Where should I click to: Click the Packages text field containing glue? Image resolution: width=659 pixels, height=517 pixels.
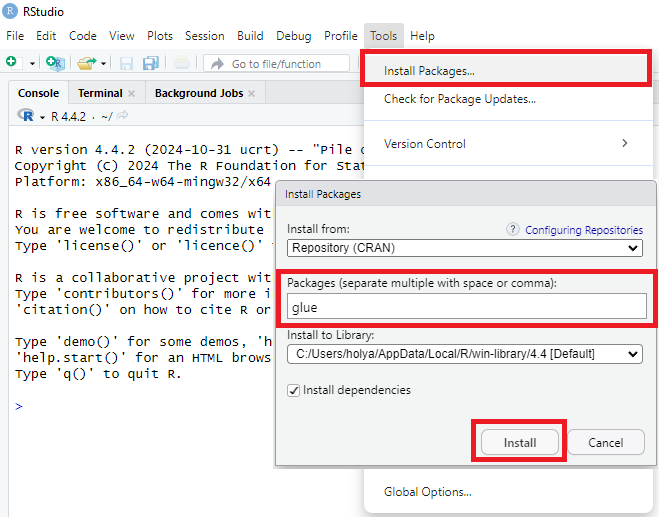(x=465, y=307)
